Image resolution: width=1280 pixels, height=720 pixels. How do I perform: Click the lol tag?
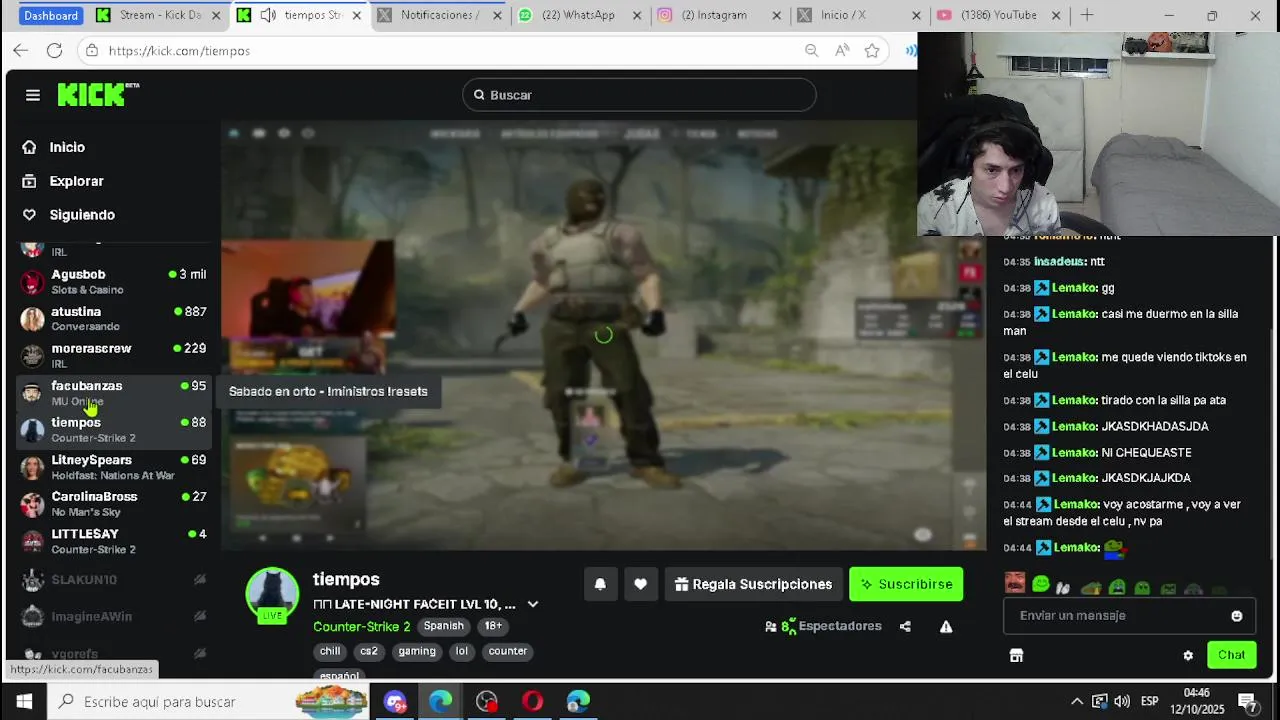coord(461,651)
